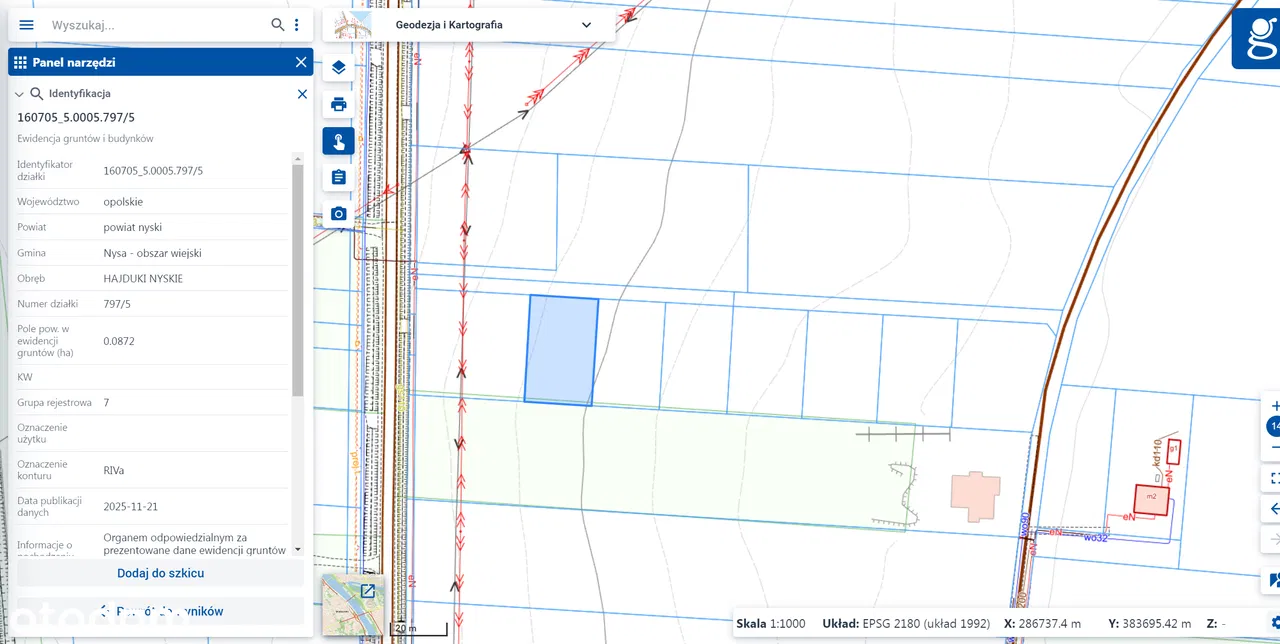Toggle the identification pointer tool

[338, 141]
